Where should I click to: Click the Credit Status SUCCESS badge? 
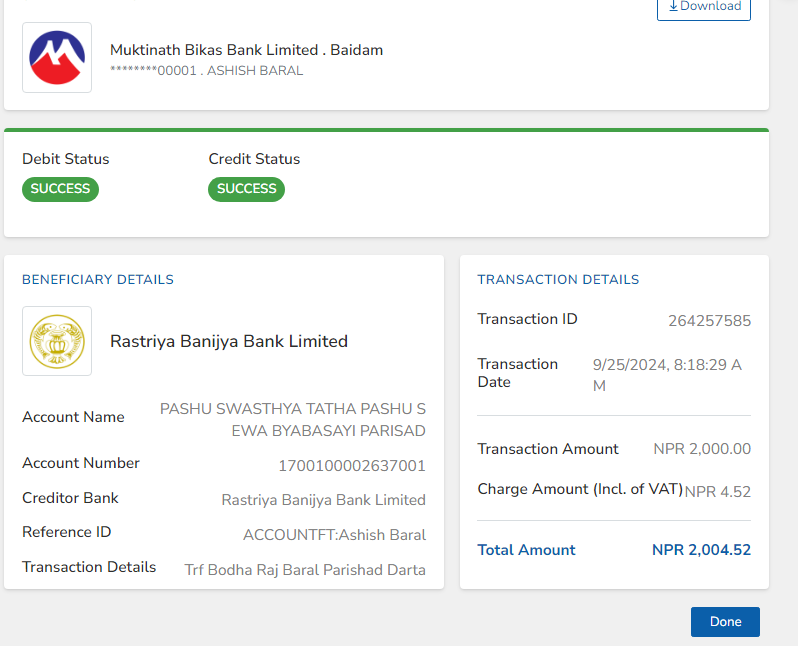pos(246,189)
